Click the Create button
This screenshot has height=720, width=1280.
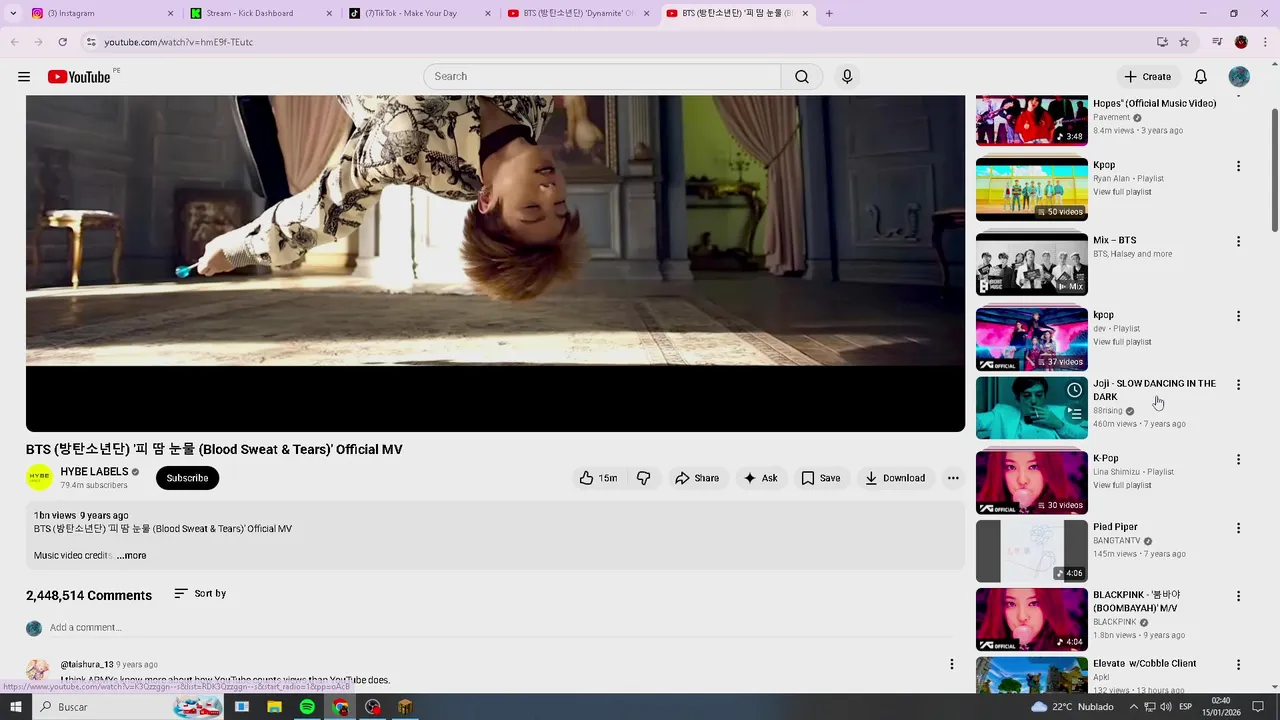1147,77
